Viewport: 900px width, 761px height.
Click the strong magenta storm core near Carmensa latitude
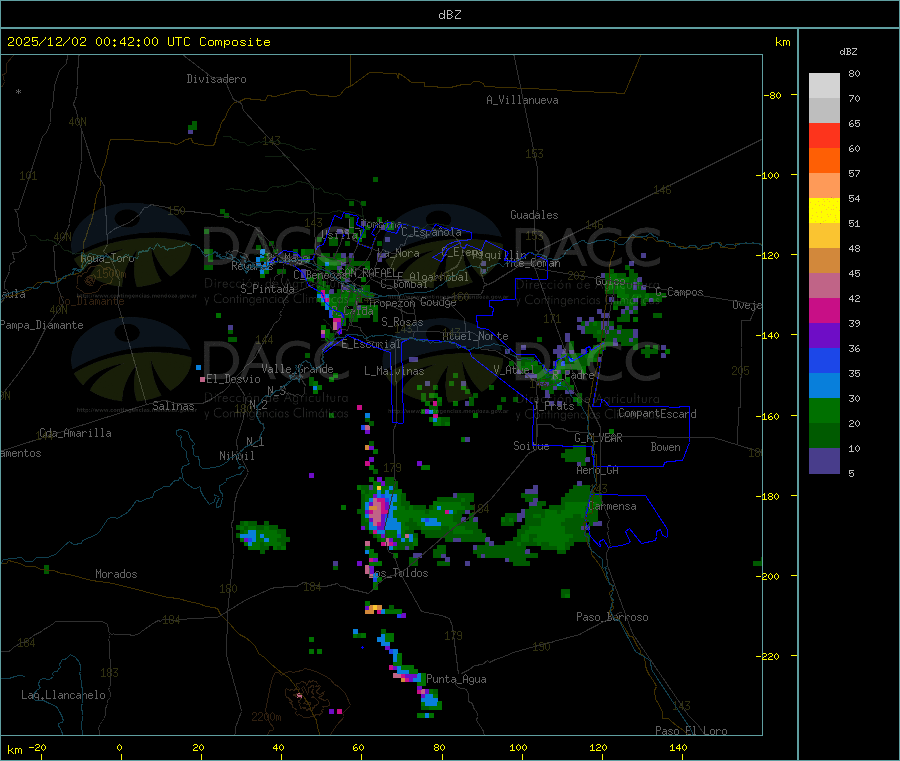tap(378, 512)
